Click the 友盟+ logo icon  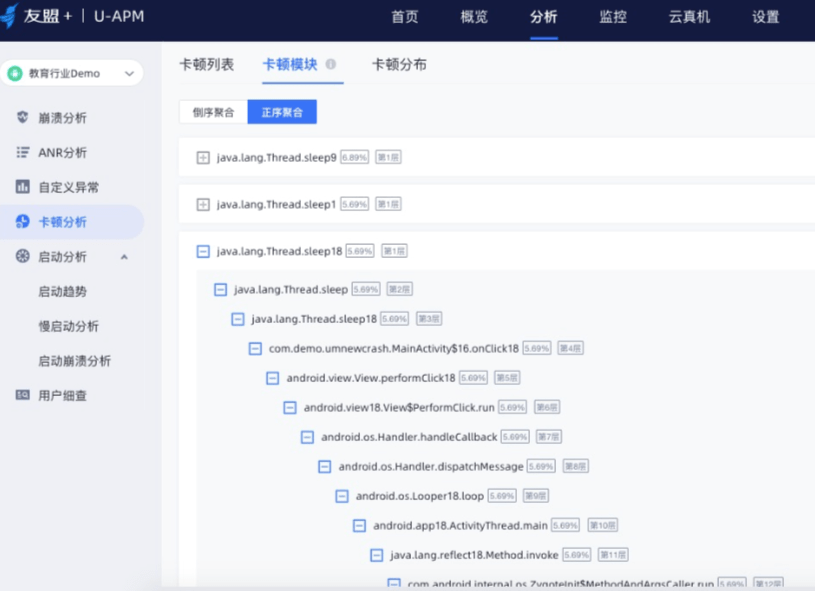click(9, 16)
